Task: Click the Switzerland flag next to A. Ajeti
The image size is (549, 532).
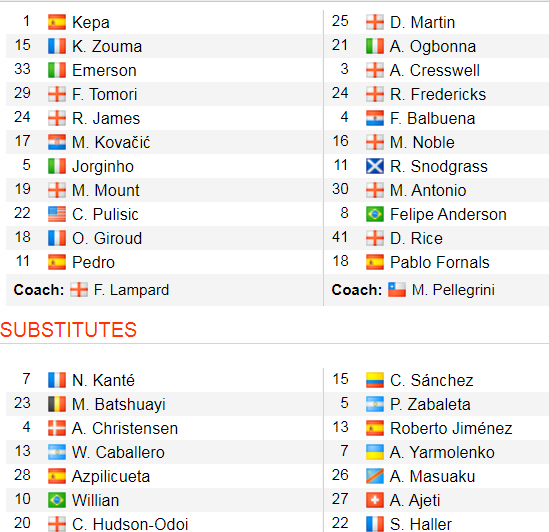Action: click(375, 500)
